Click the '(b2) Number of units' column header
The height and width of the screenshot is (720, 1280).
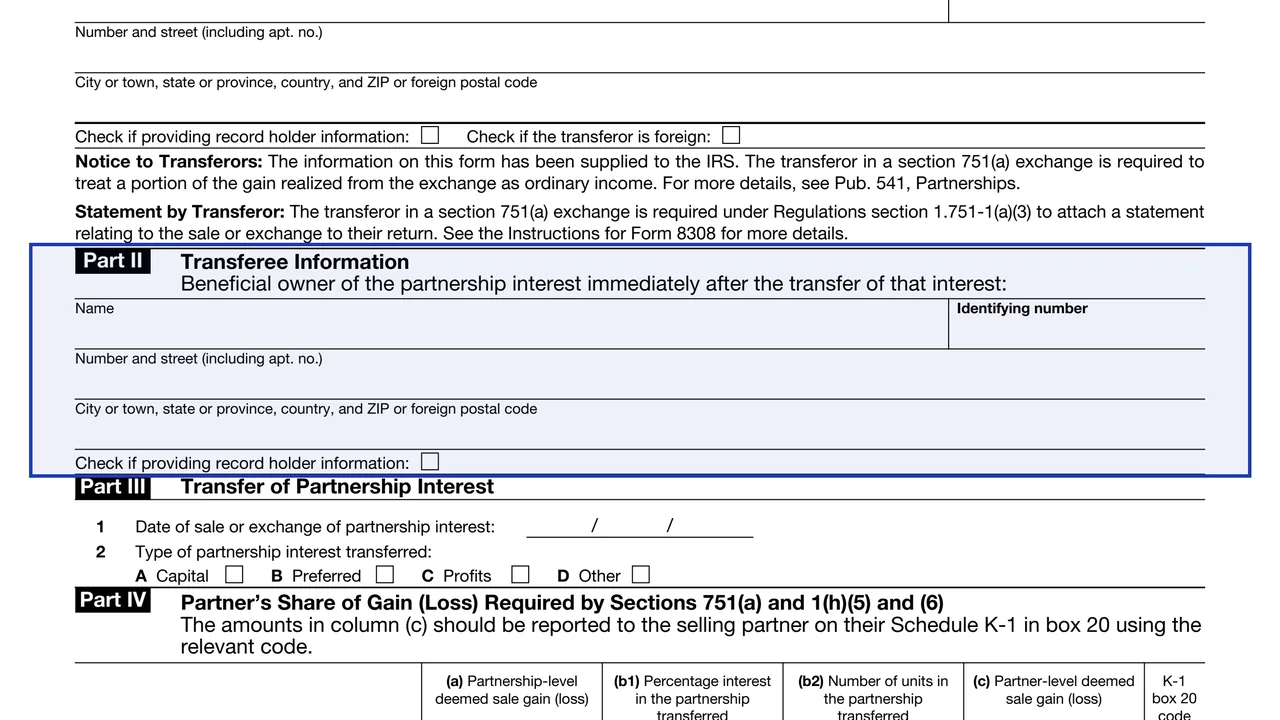pyautogui.click(x=873, y=698)
